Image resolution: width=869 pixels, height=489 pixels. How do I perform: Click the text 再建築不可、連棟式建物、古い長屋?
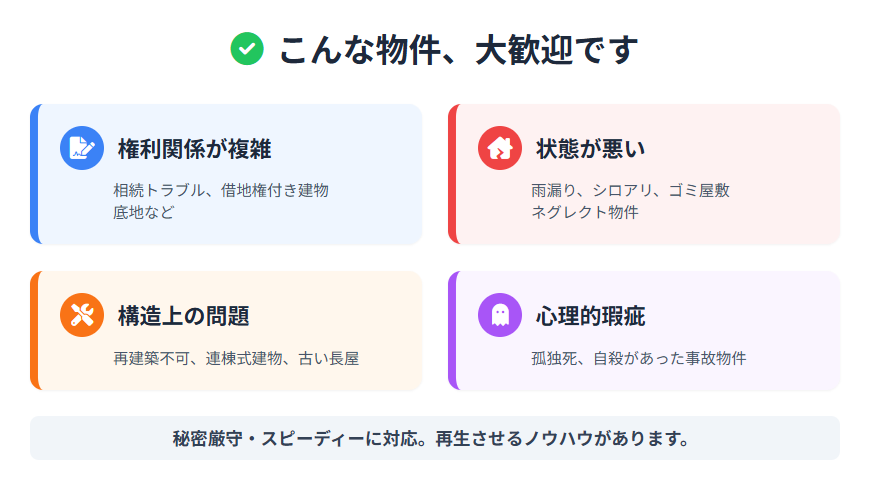[236, 358]
